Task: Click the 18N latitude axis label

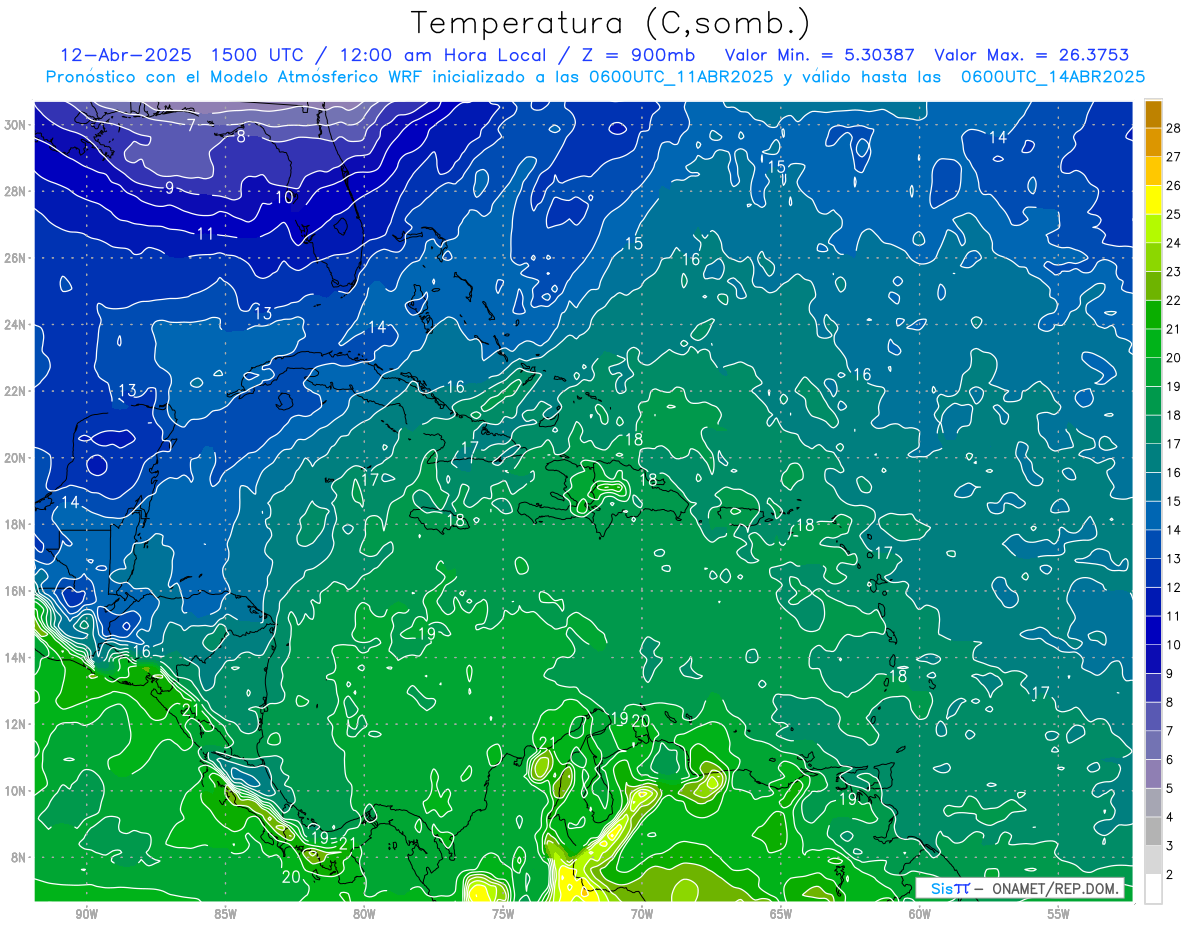Action: (17, 524)
